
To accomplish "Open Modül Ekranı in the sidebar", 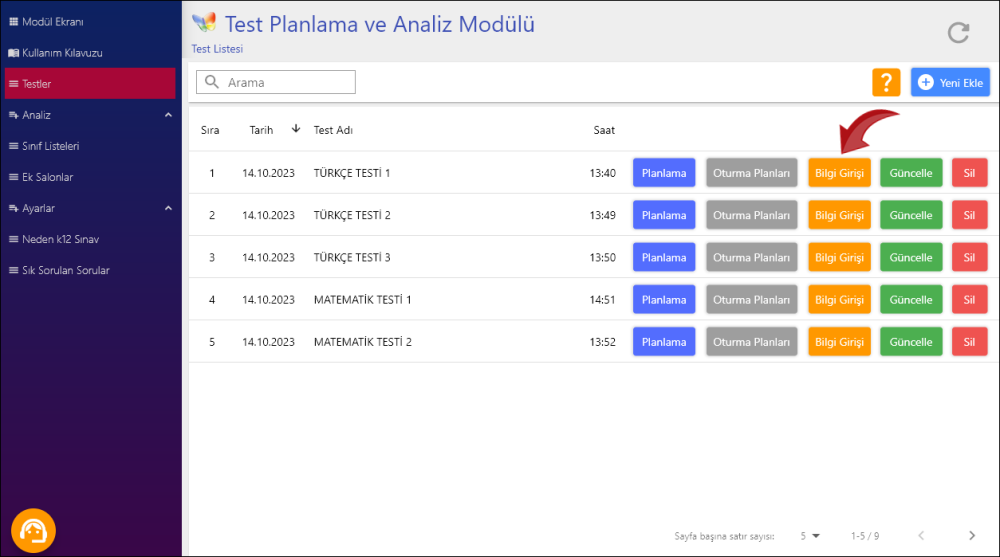I will pyautogui.click(x=53, y=22).
